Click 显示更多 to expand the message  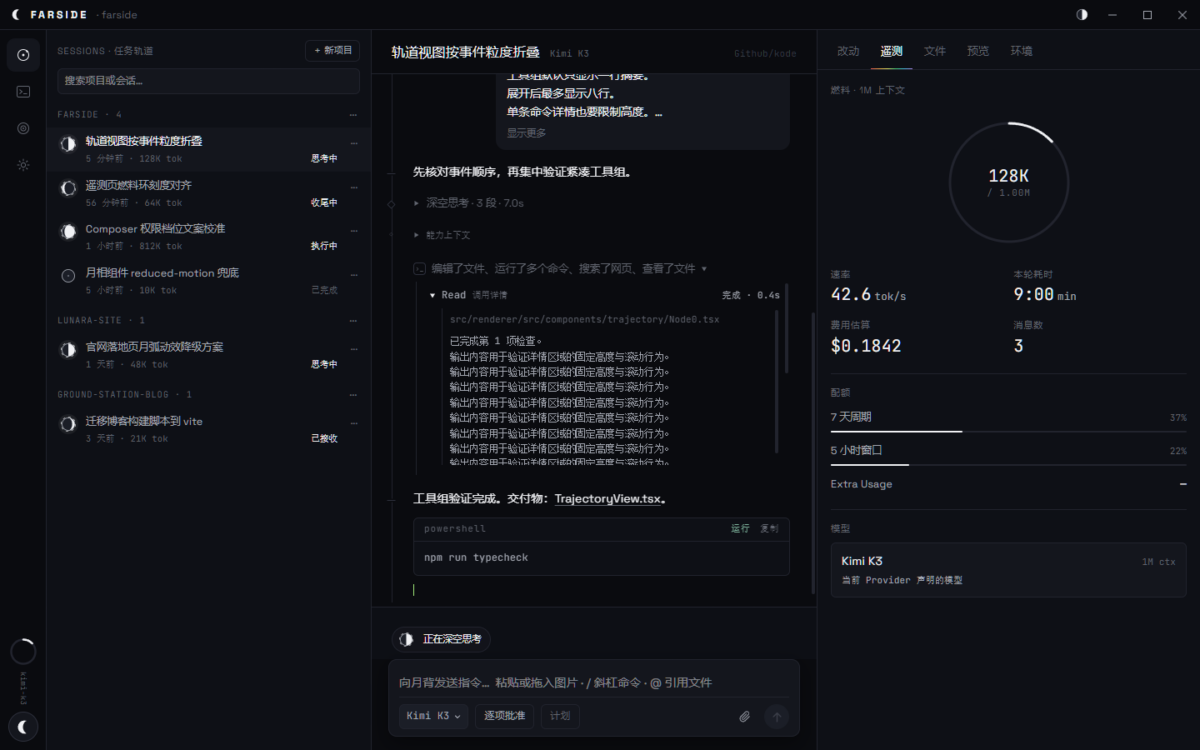coord(527,133)
